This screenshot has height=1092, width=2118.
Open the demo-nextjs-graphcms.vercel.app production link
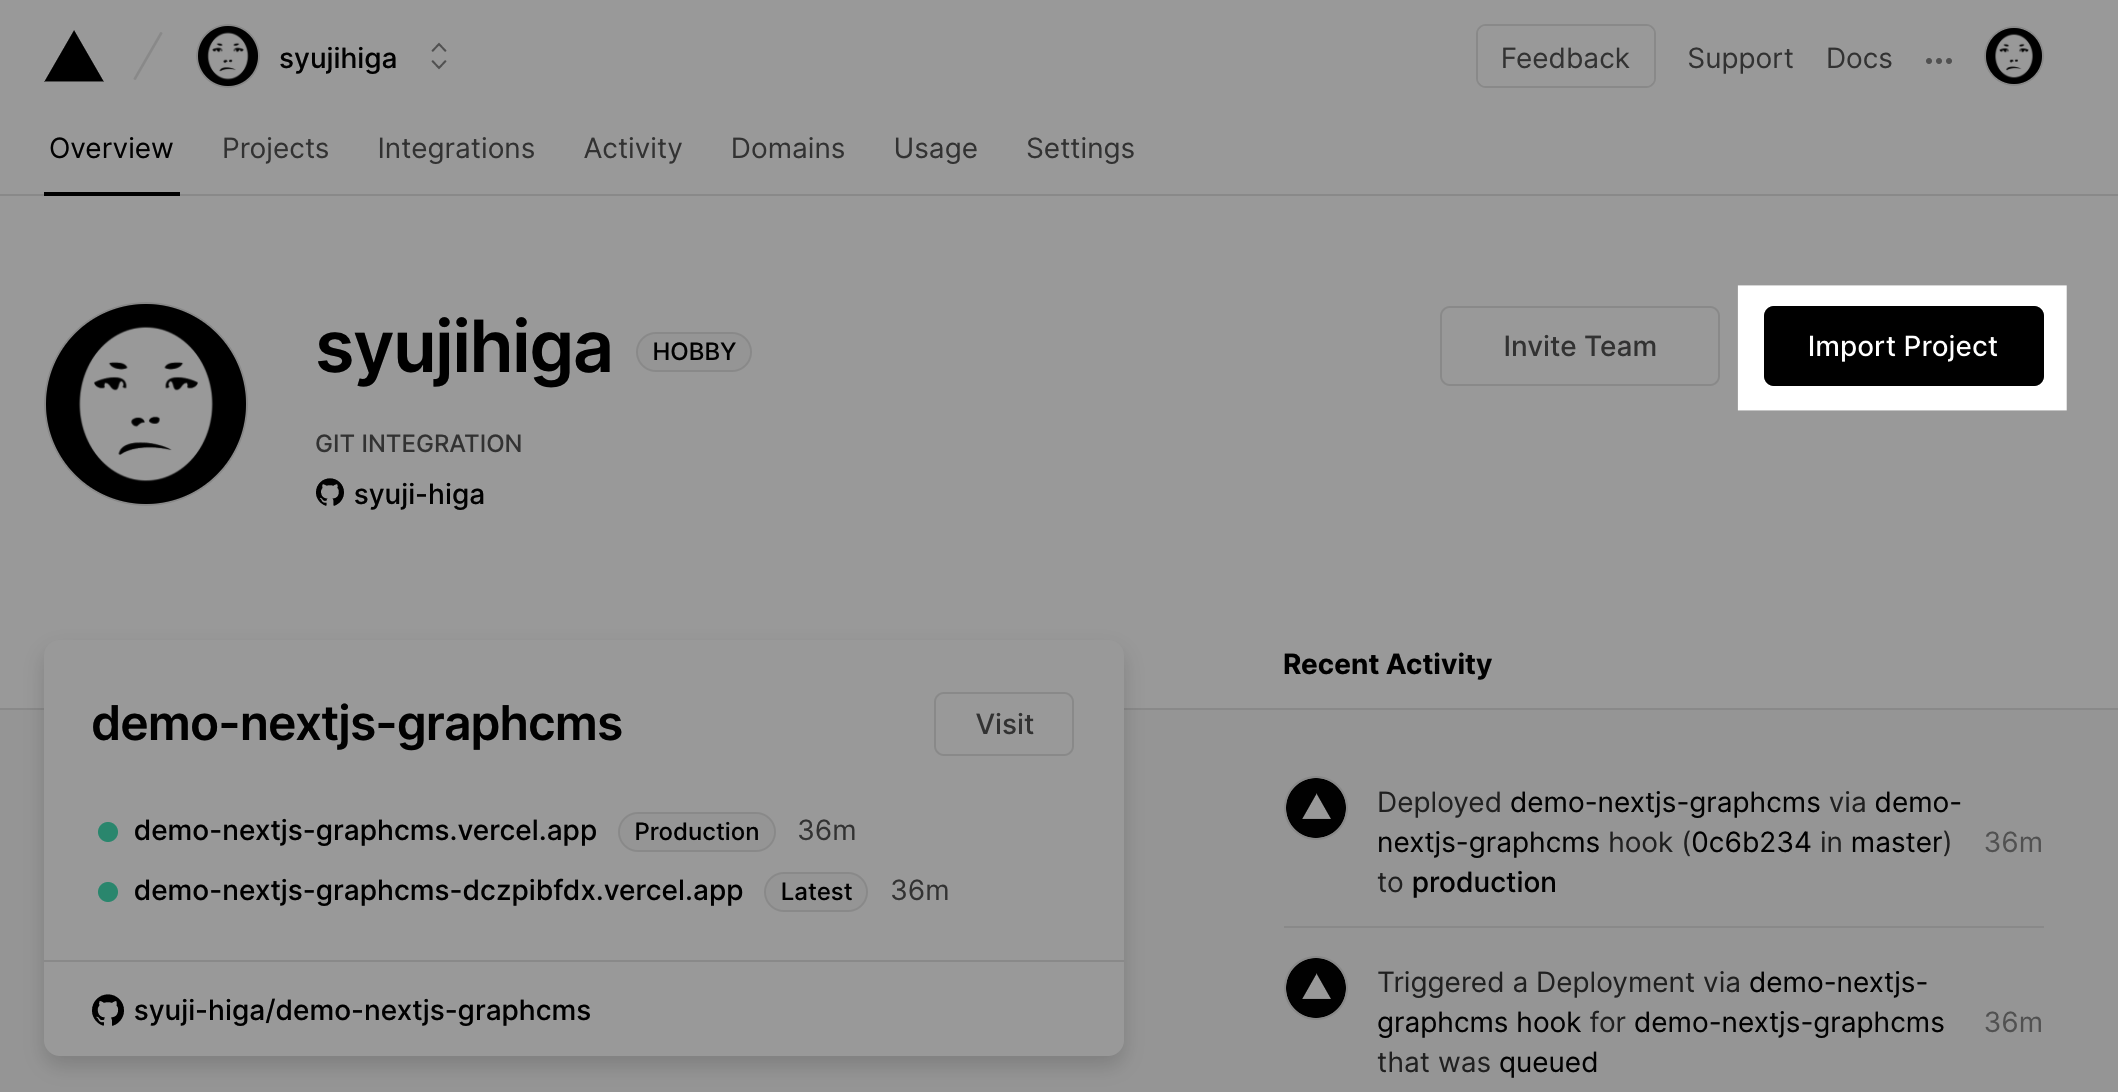point(365,830)
